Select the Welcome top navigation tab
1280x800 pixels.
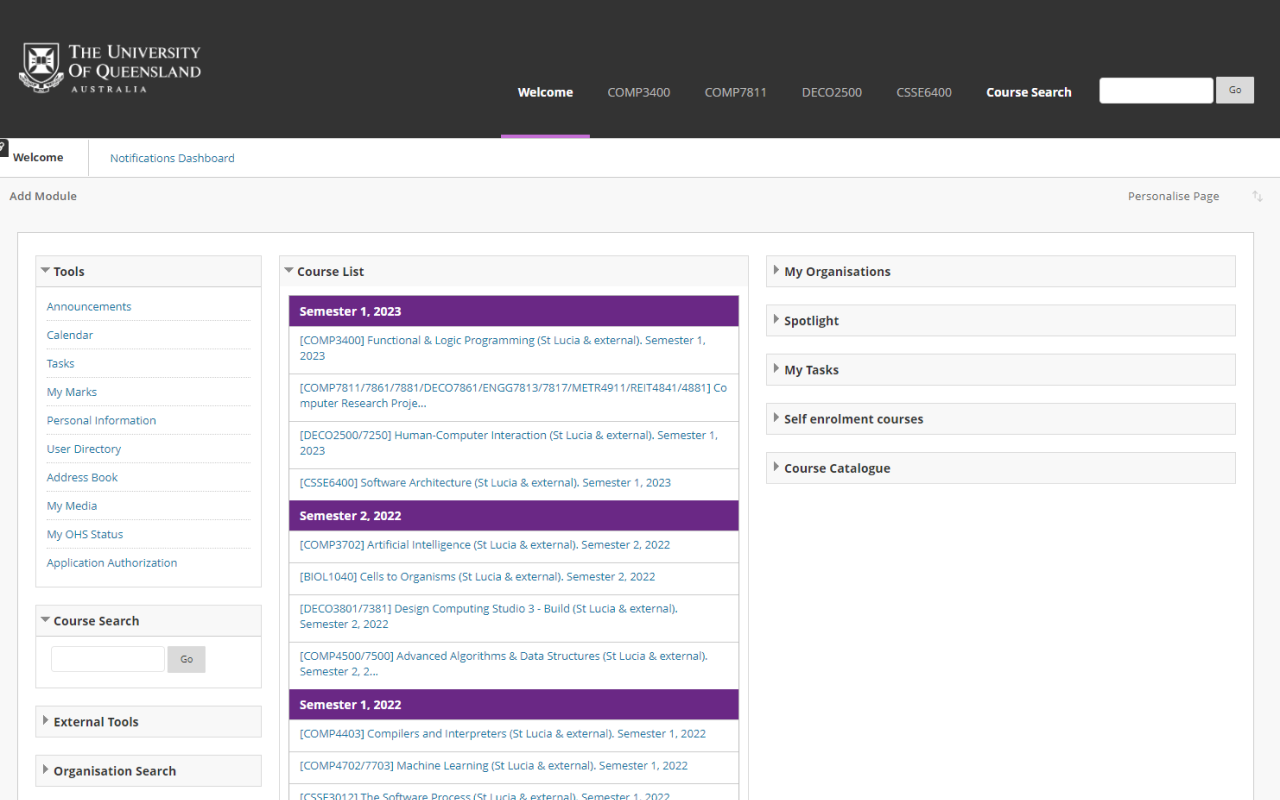tap(545, 92)
